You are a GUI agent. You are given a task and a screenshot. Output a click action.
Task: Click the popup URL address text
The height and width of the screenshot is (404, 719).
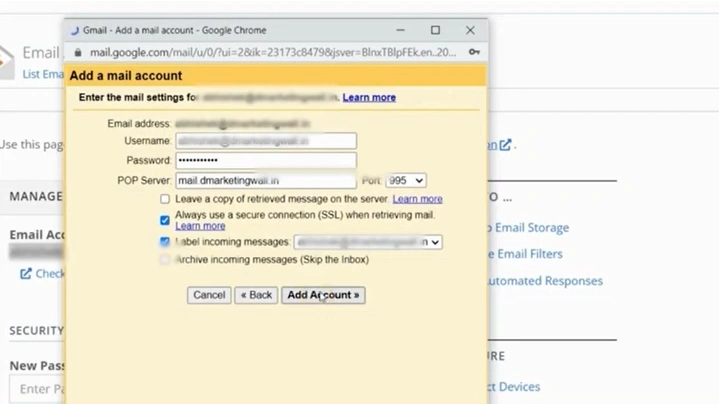coord(273,53)
